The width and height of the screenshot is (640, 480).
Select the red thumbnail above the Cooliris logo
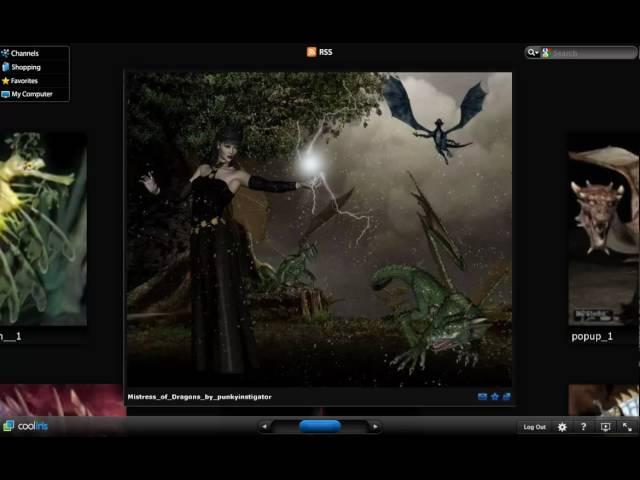[x=62, y=400]
